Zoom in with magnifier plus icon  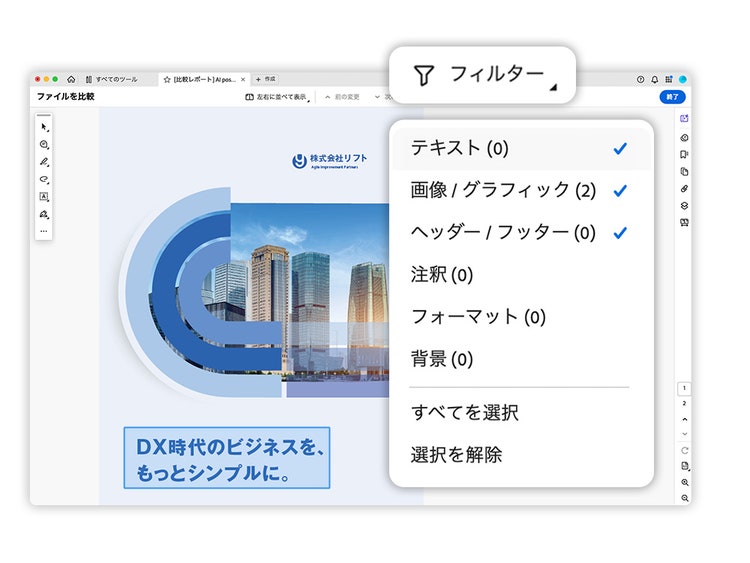[684, 483]
